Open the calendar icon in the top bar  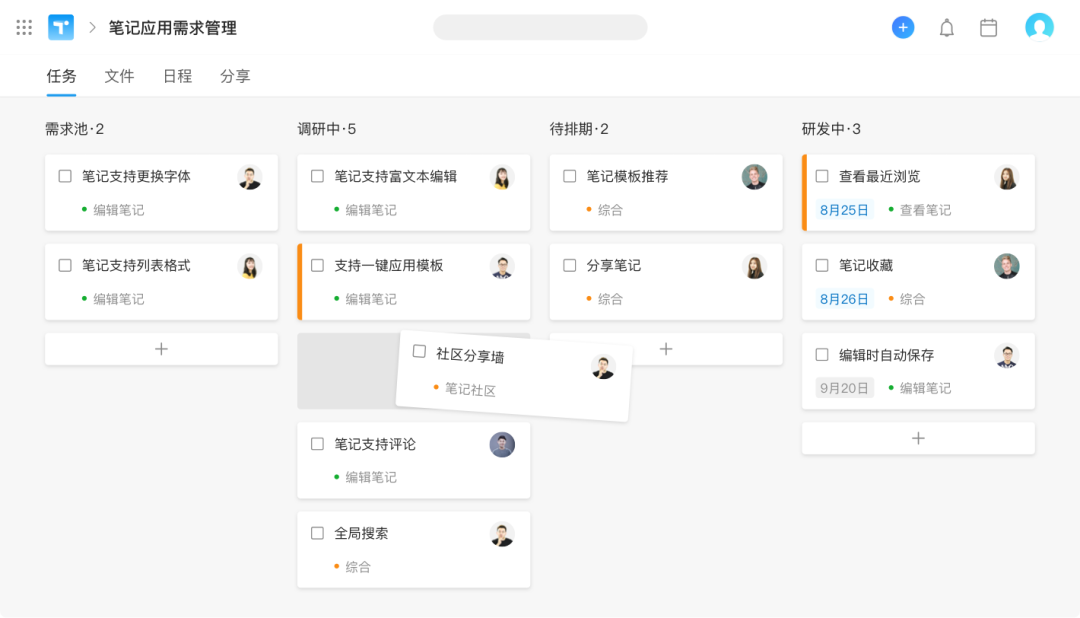(x=988, y=27)
